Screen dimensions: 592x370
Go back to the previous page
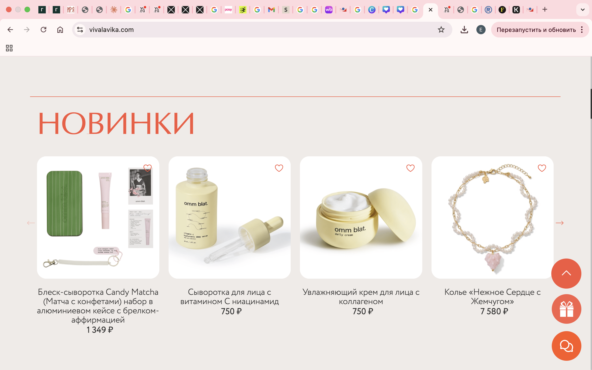[x=10, y=29]
